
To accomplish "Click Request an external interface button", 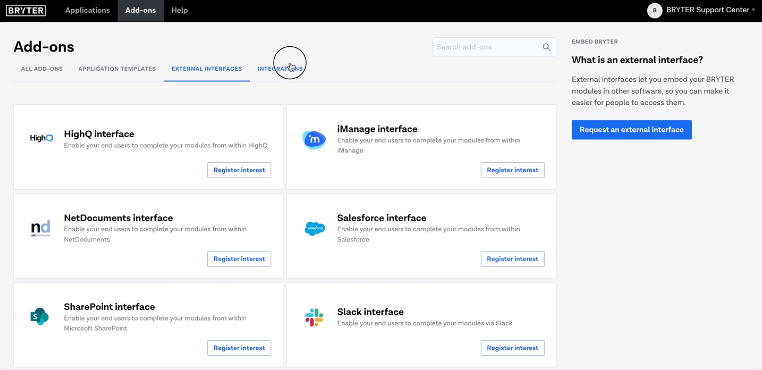I will click(x=631, y=130).
